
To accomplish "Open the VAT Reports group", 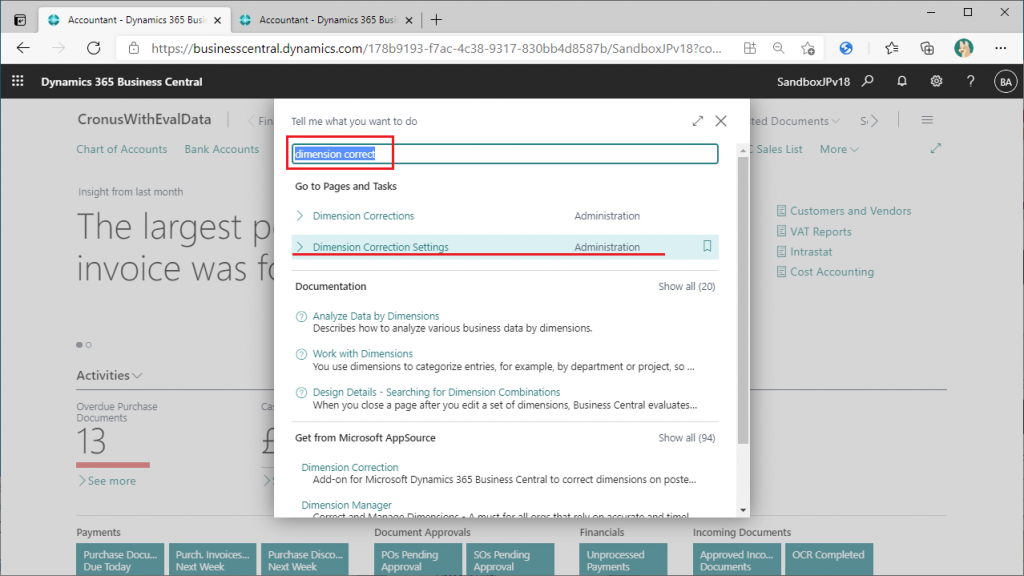I will click(820, 231).
